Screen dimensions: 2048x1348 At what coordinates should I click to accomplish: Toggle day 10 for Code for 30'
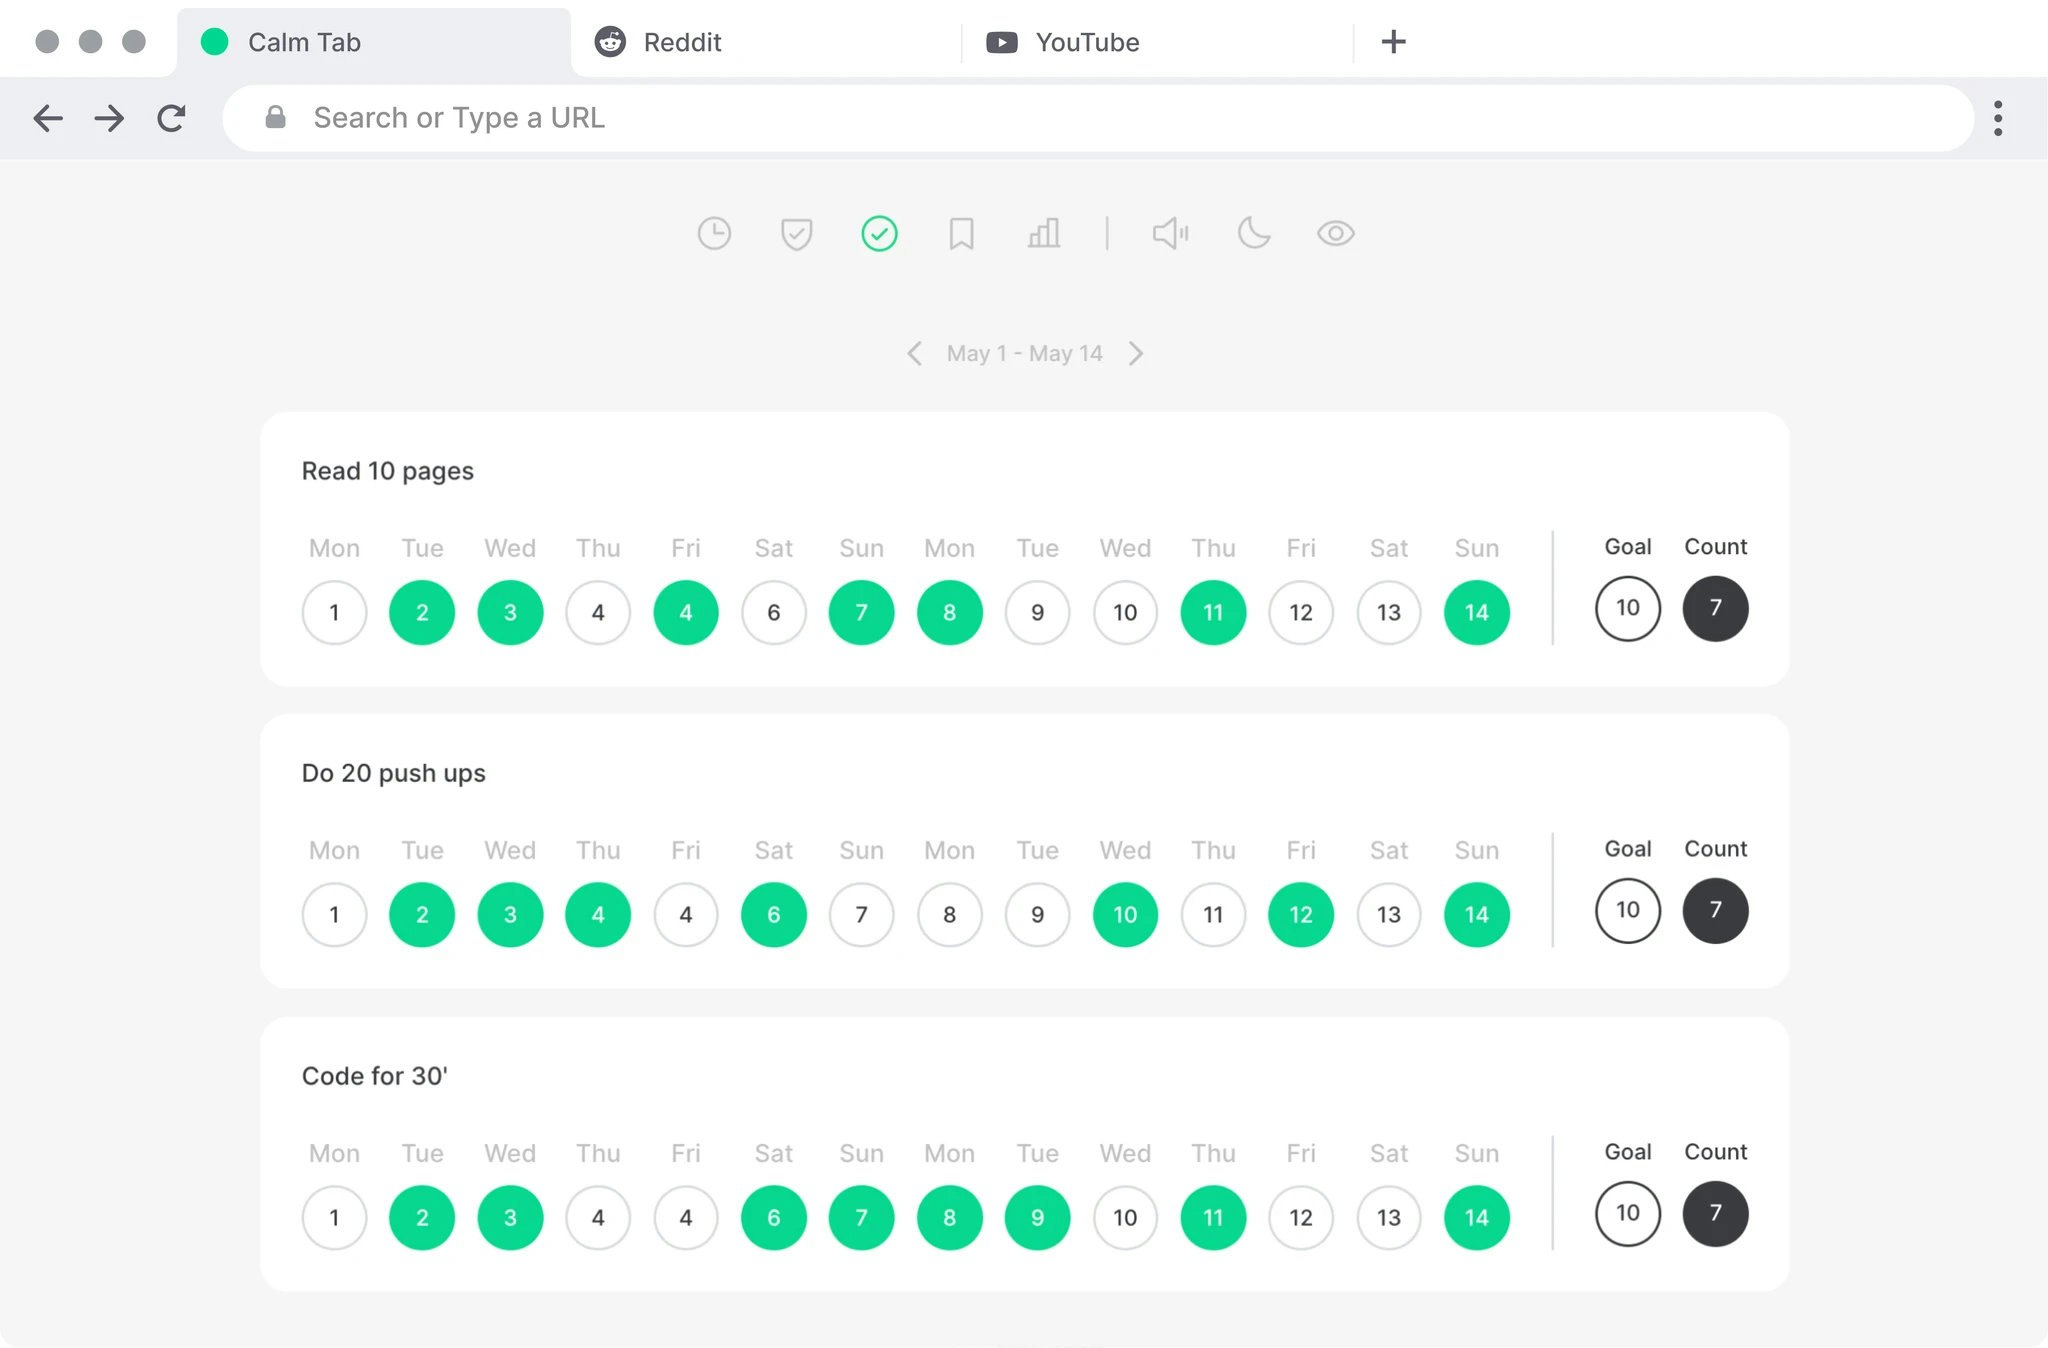[x=1125, y=1217]
